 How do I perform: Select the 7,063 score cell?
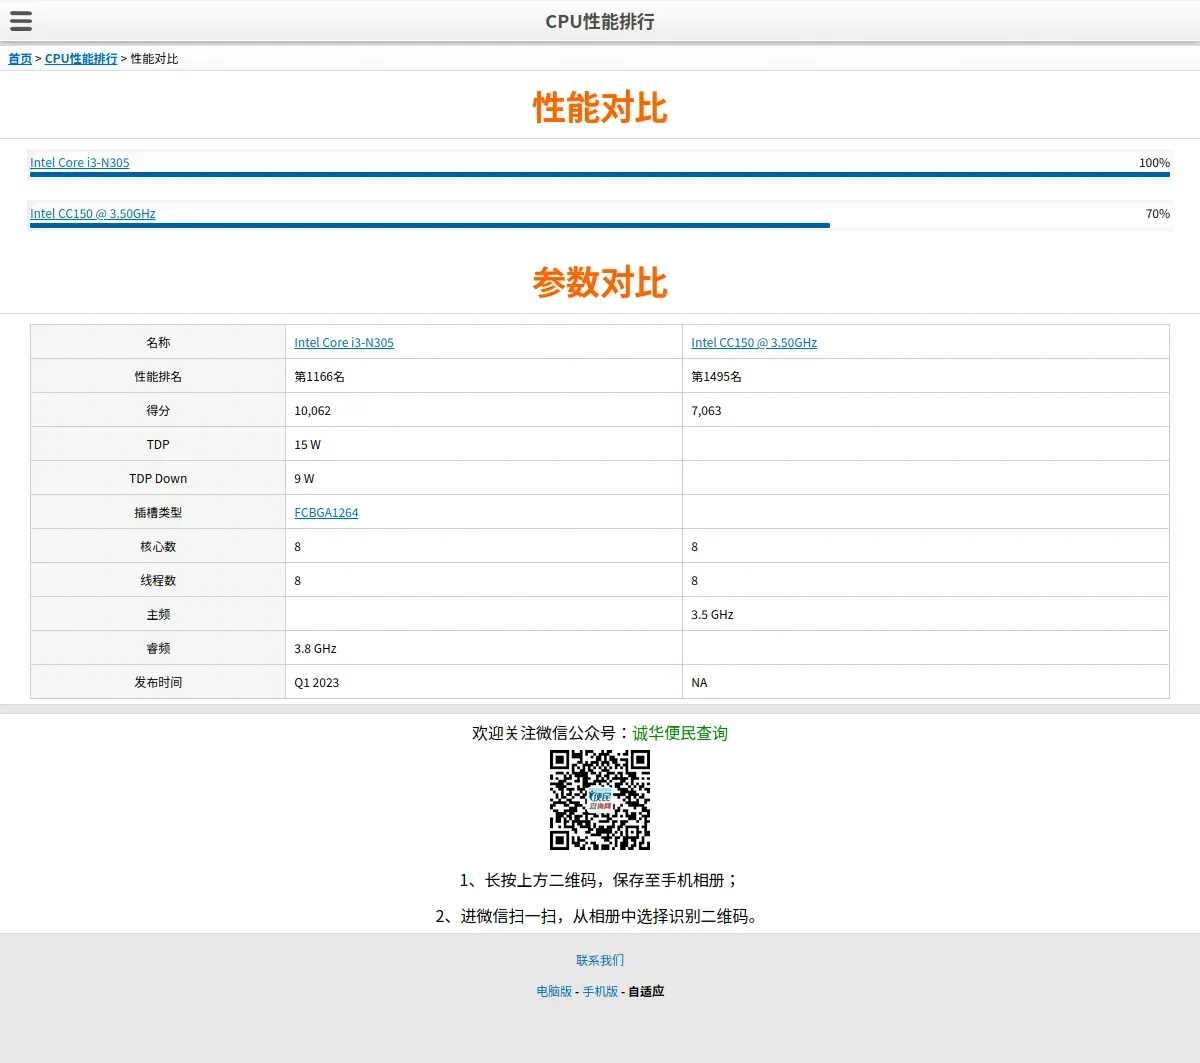926,410
